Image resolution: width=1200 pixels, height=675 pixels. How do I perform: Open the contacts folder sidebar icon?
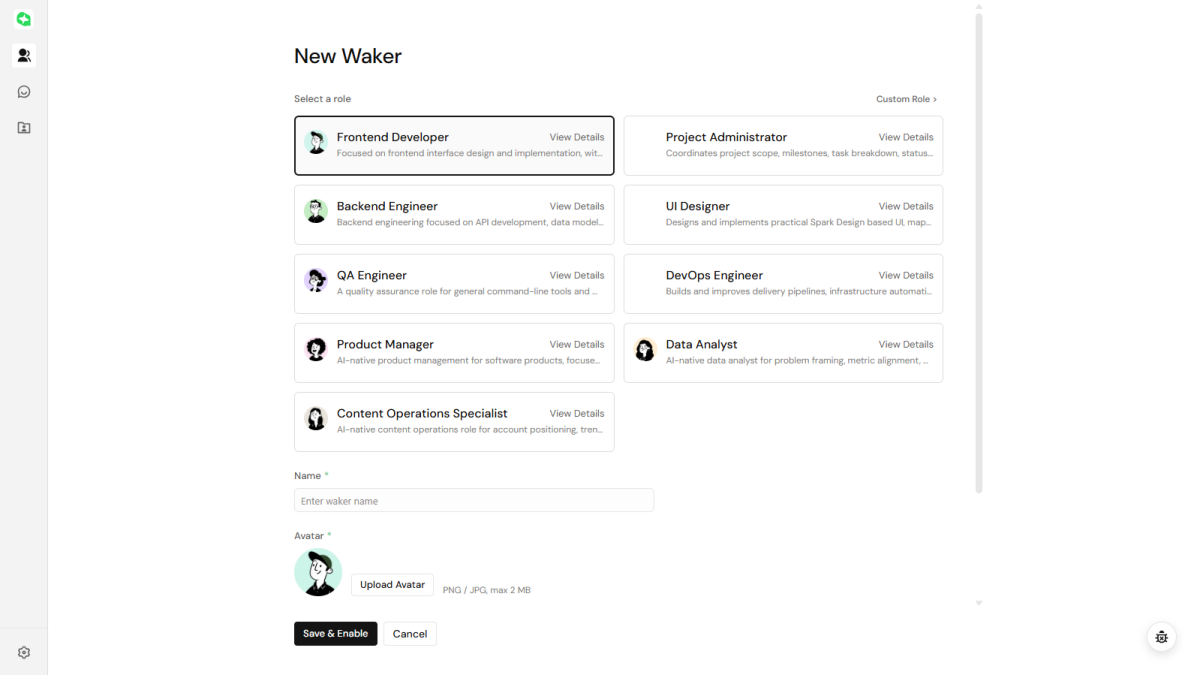pos(24,127)
